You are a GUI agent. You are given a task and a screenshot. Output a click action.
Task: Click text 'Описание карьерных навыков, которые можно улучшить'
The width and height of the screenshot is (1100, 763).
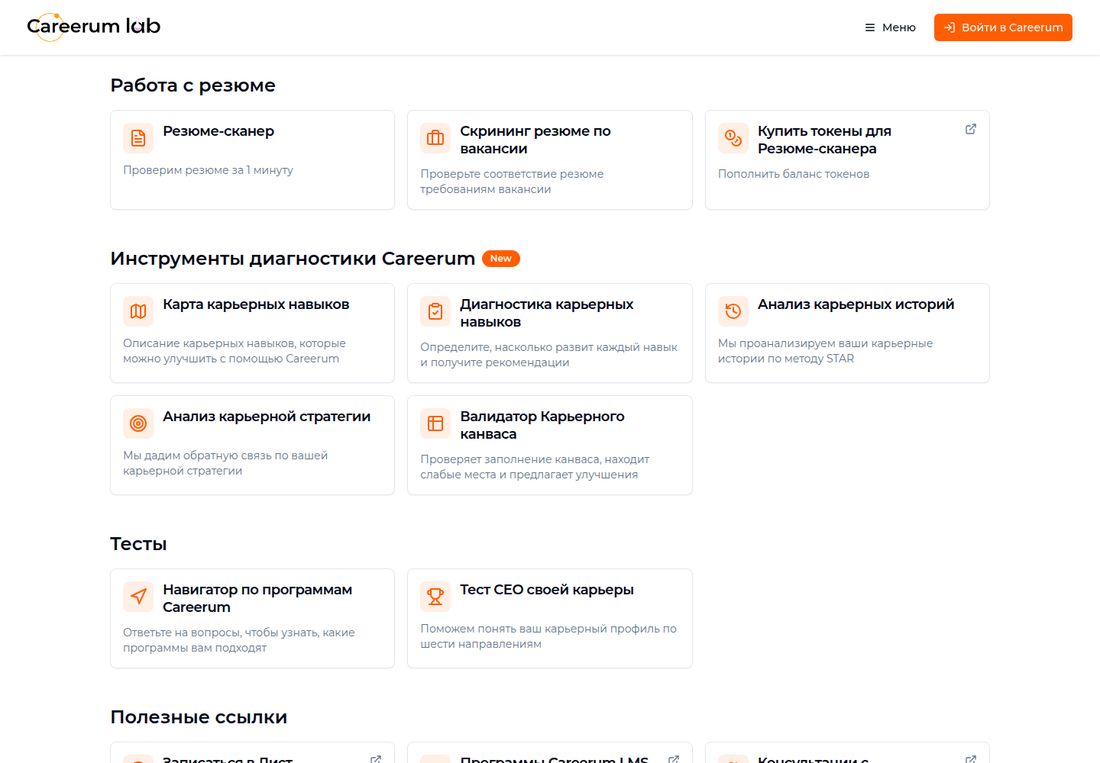(x=234, y=351)
